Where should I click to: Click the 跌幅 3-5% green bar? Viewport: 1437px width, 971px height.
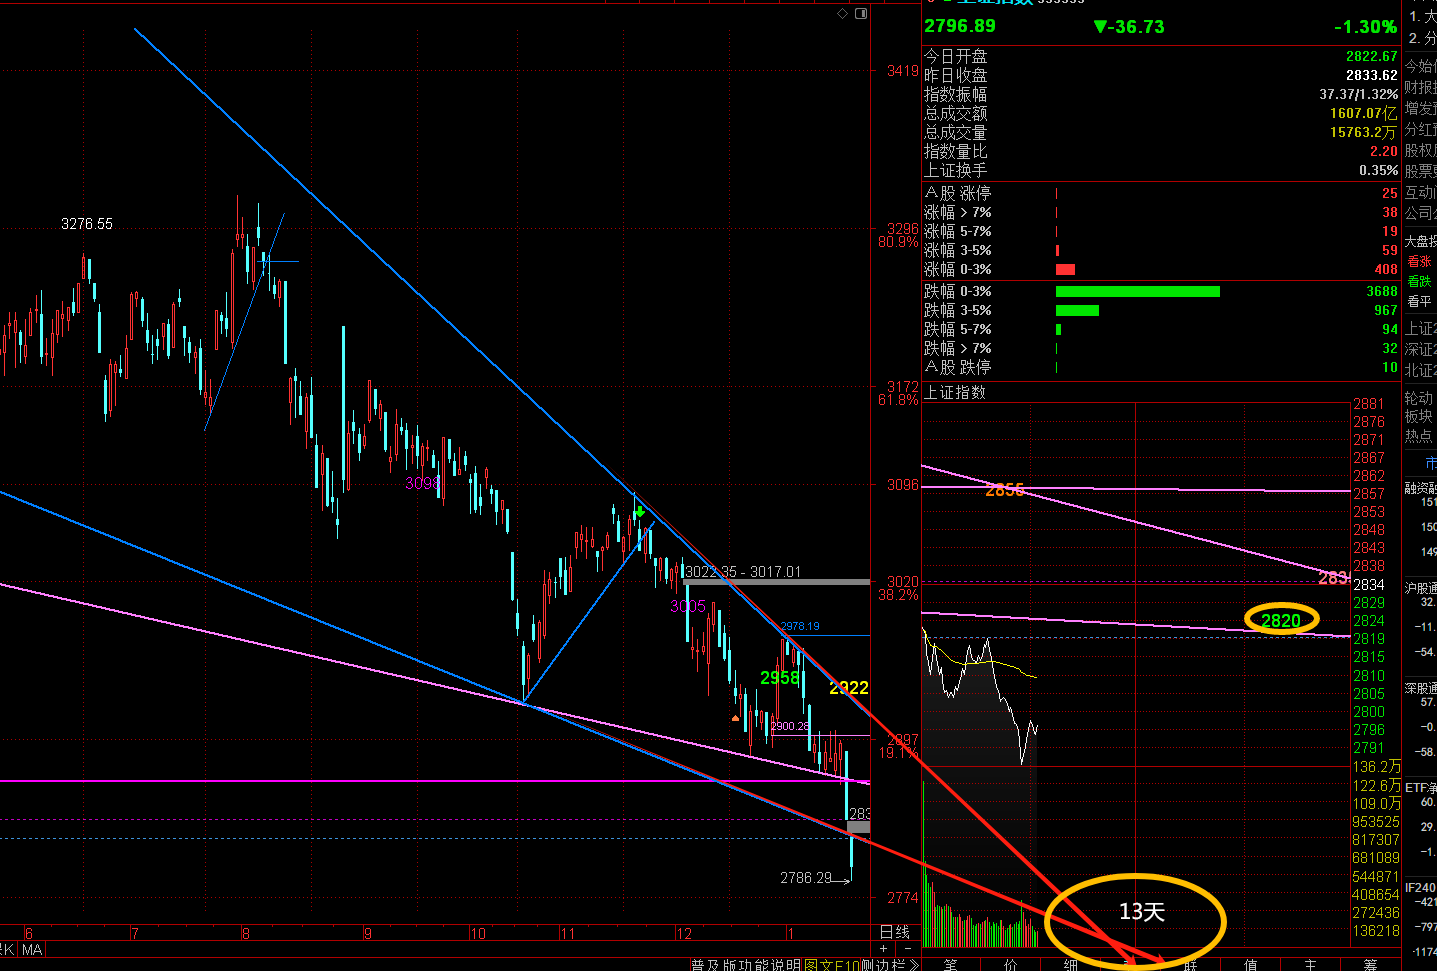[x=1077, y=311]
